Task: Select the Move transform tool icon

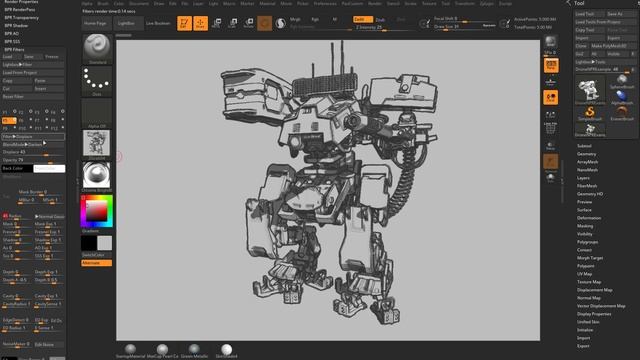Action: pos(217,23)
